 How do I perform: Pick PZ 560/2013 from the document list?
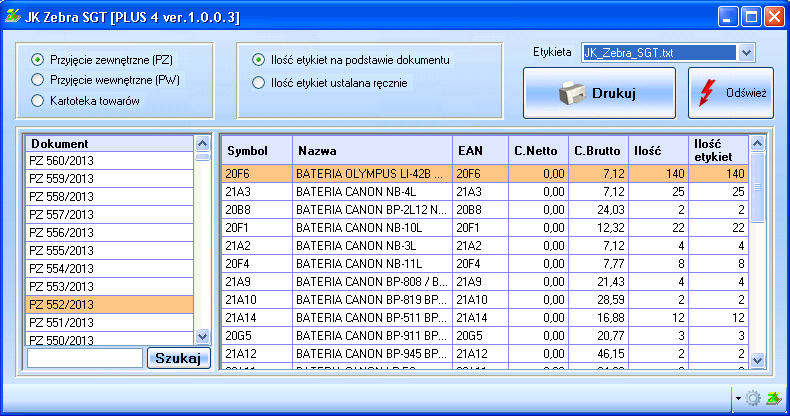pyautogui.click(x=109, y=160)
